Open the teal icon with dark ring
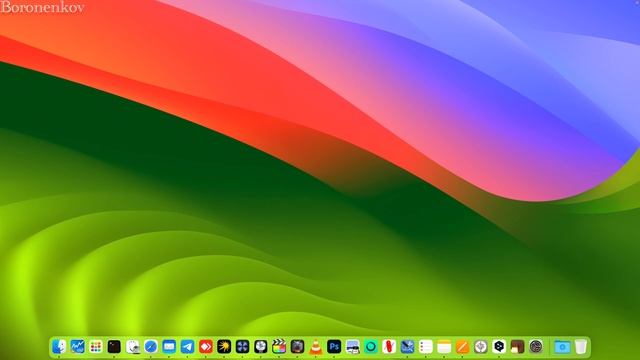Viewport: 640px width, 360px height. coord(371,347)
